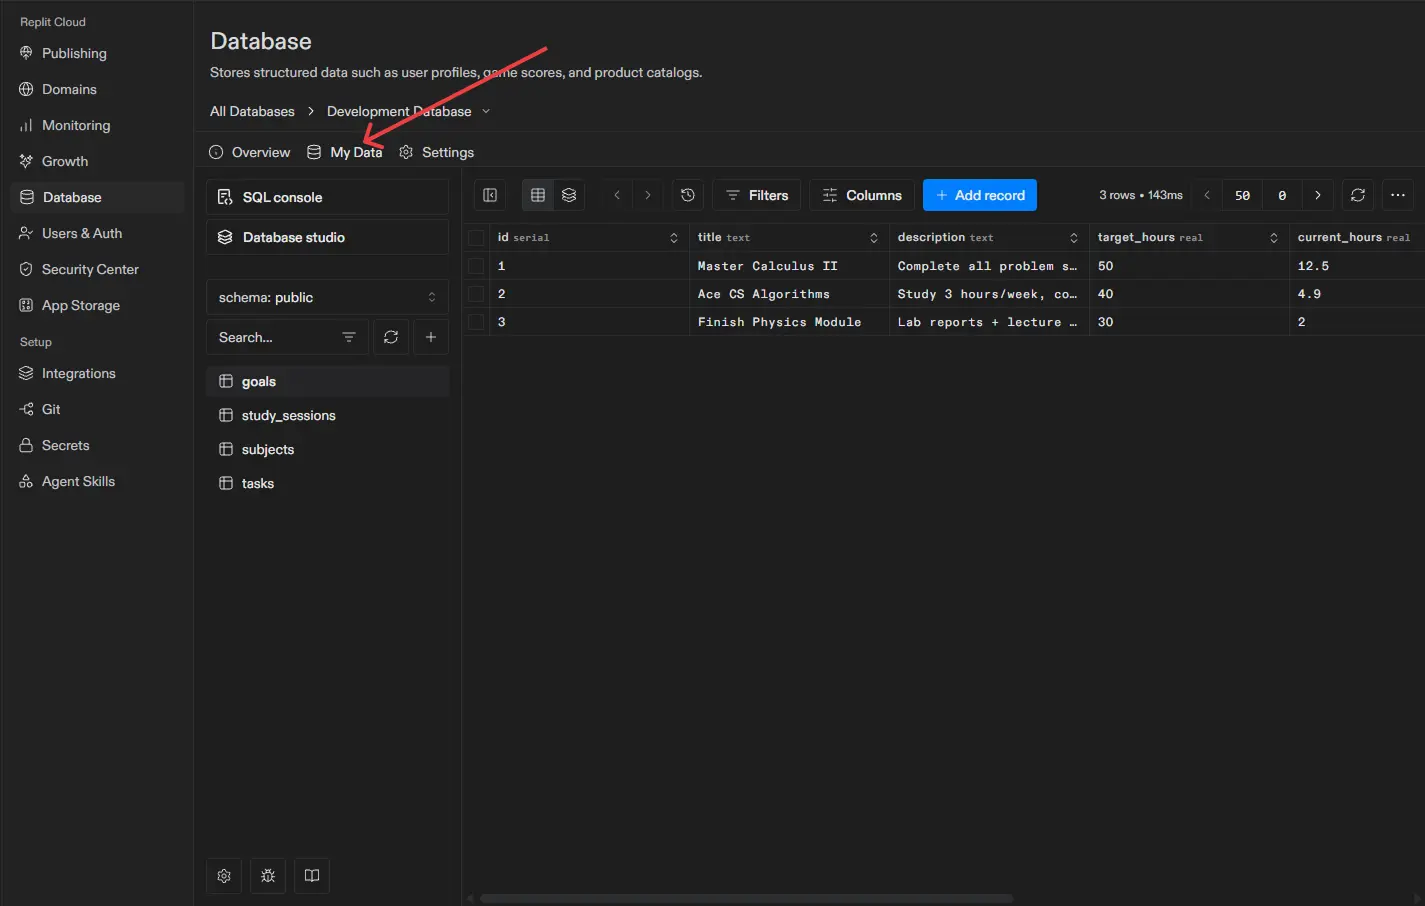Image resolution: width=1425 pixels, height=906 pixels.
Task: Open the more options ellipsis menu
Action: [1398, 195]
